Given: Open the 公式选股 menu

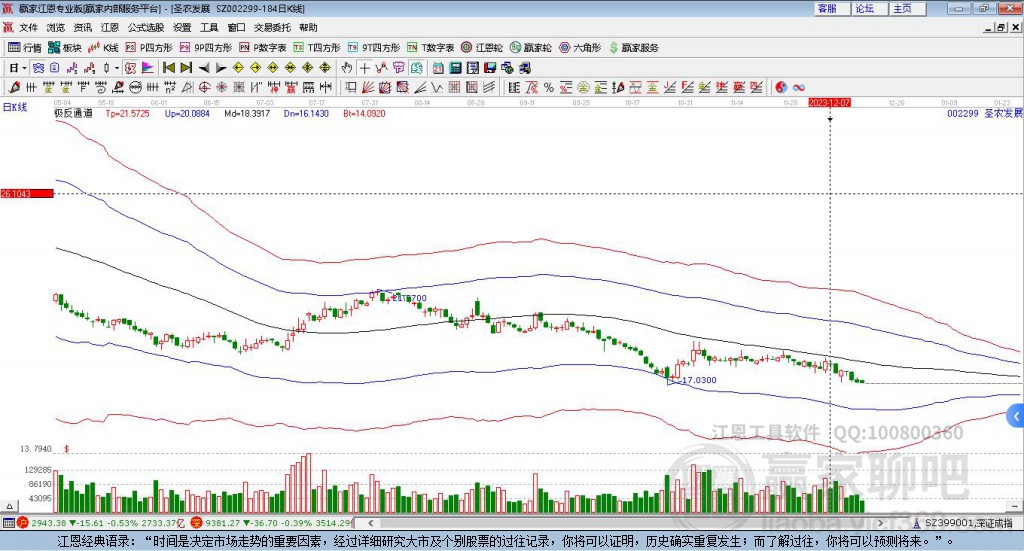Looking at the screenshot, I should (146, 27).
